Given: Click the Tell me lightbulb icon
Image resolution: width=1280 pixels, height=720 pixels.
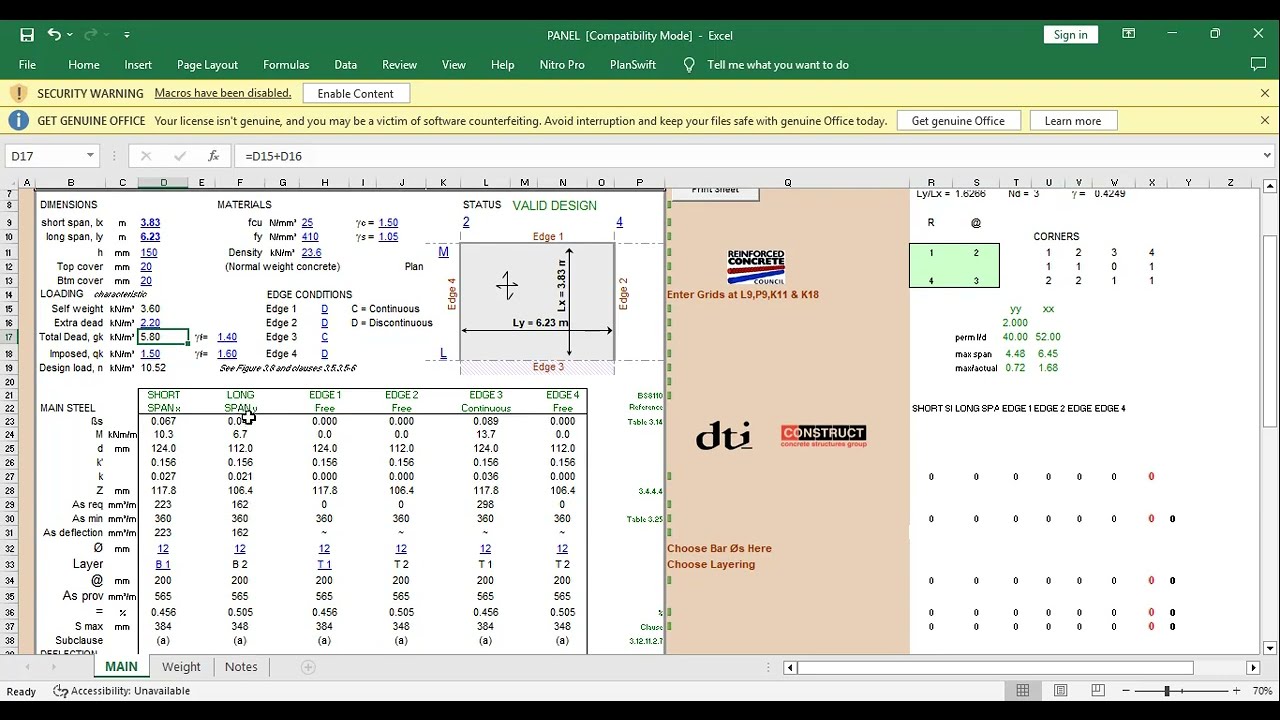Looking at the screenshot, I should tap(689, 65).
